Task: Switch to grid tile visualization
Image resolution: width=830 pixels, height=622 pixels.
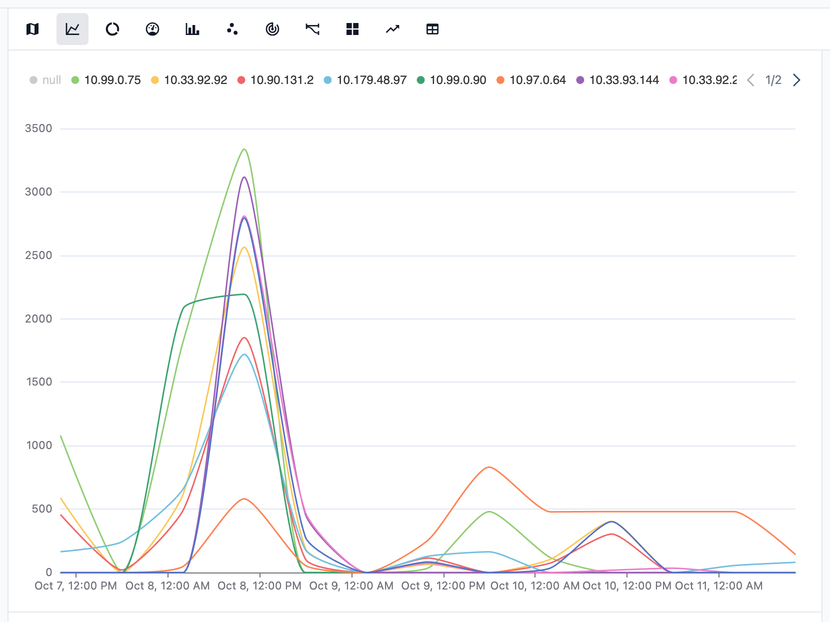Action: [352, 29]
